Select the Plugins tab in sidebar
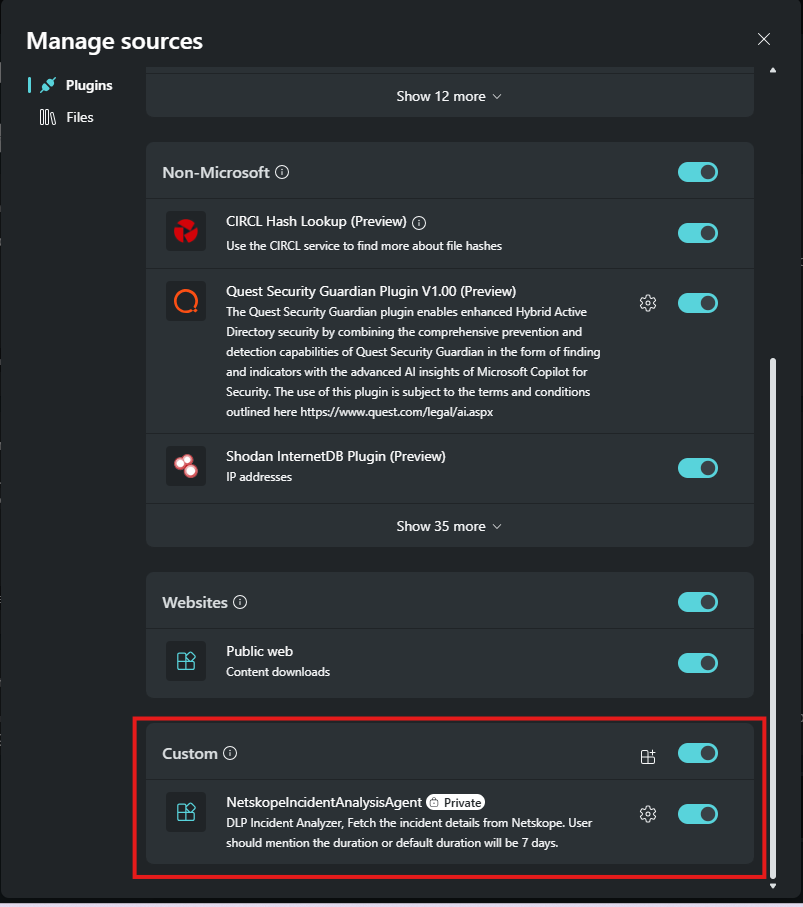 77,85
